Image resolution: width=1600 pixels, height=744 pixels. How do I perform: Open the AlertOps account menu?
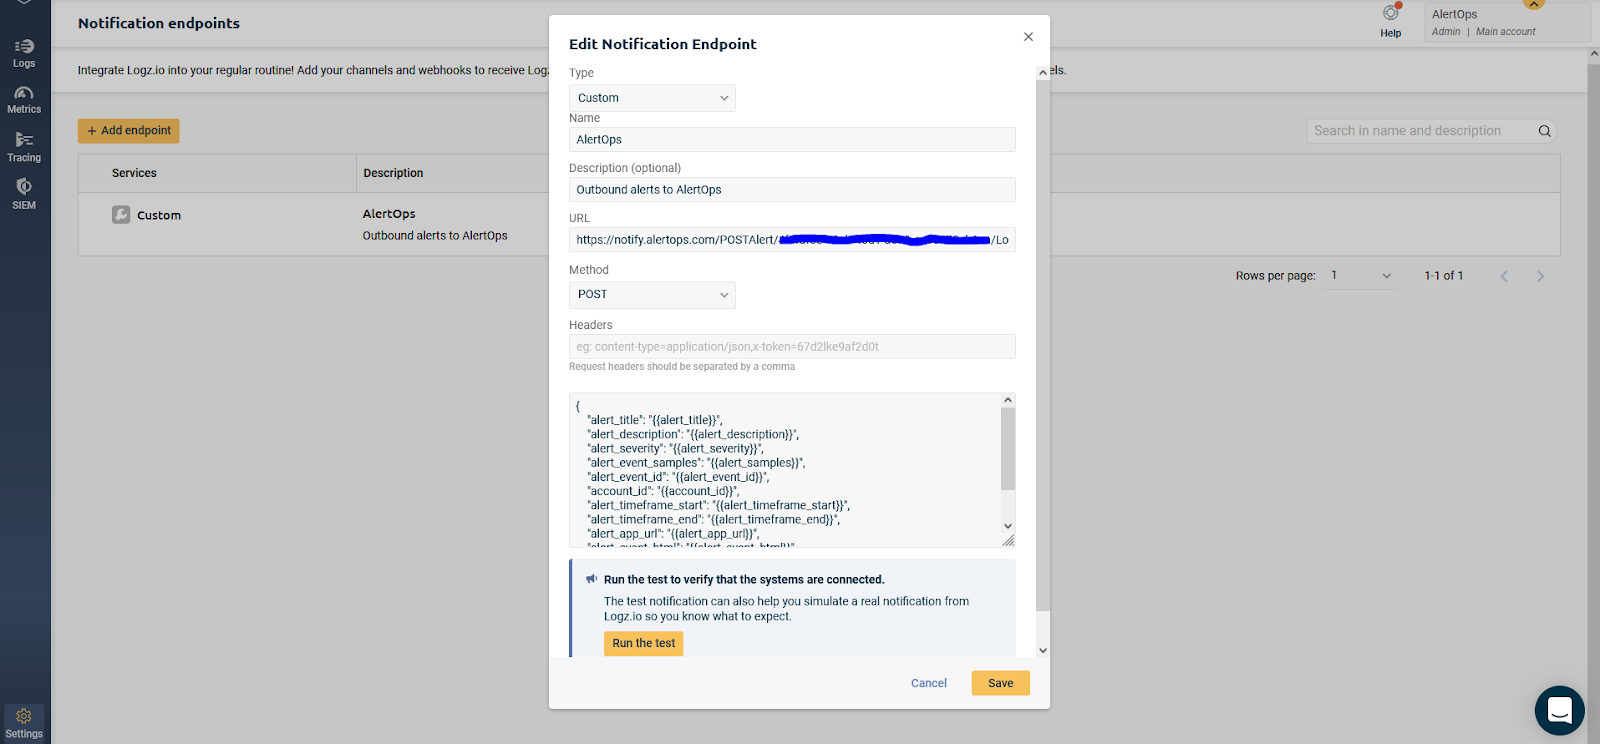tap(1506, 22)
